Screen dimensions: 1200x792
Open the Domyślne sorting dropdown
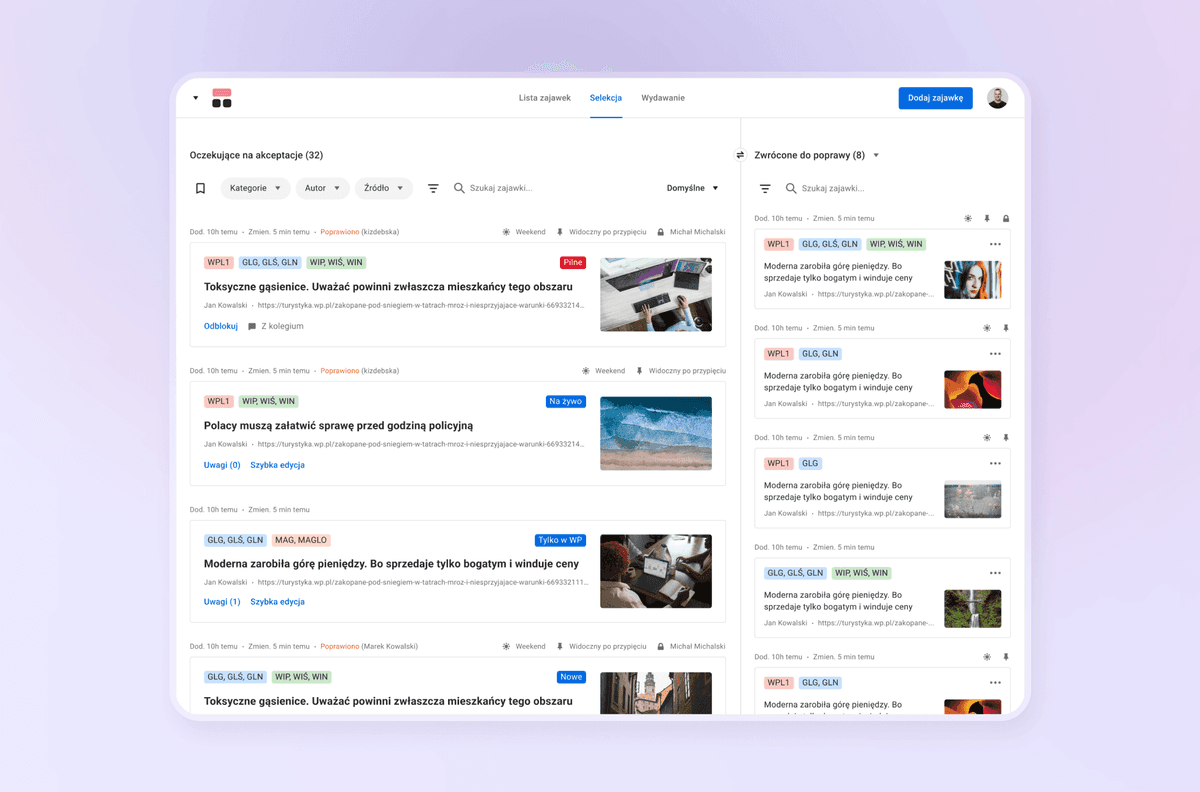(693, 188)
